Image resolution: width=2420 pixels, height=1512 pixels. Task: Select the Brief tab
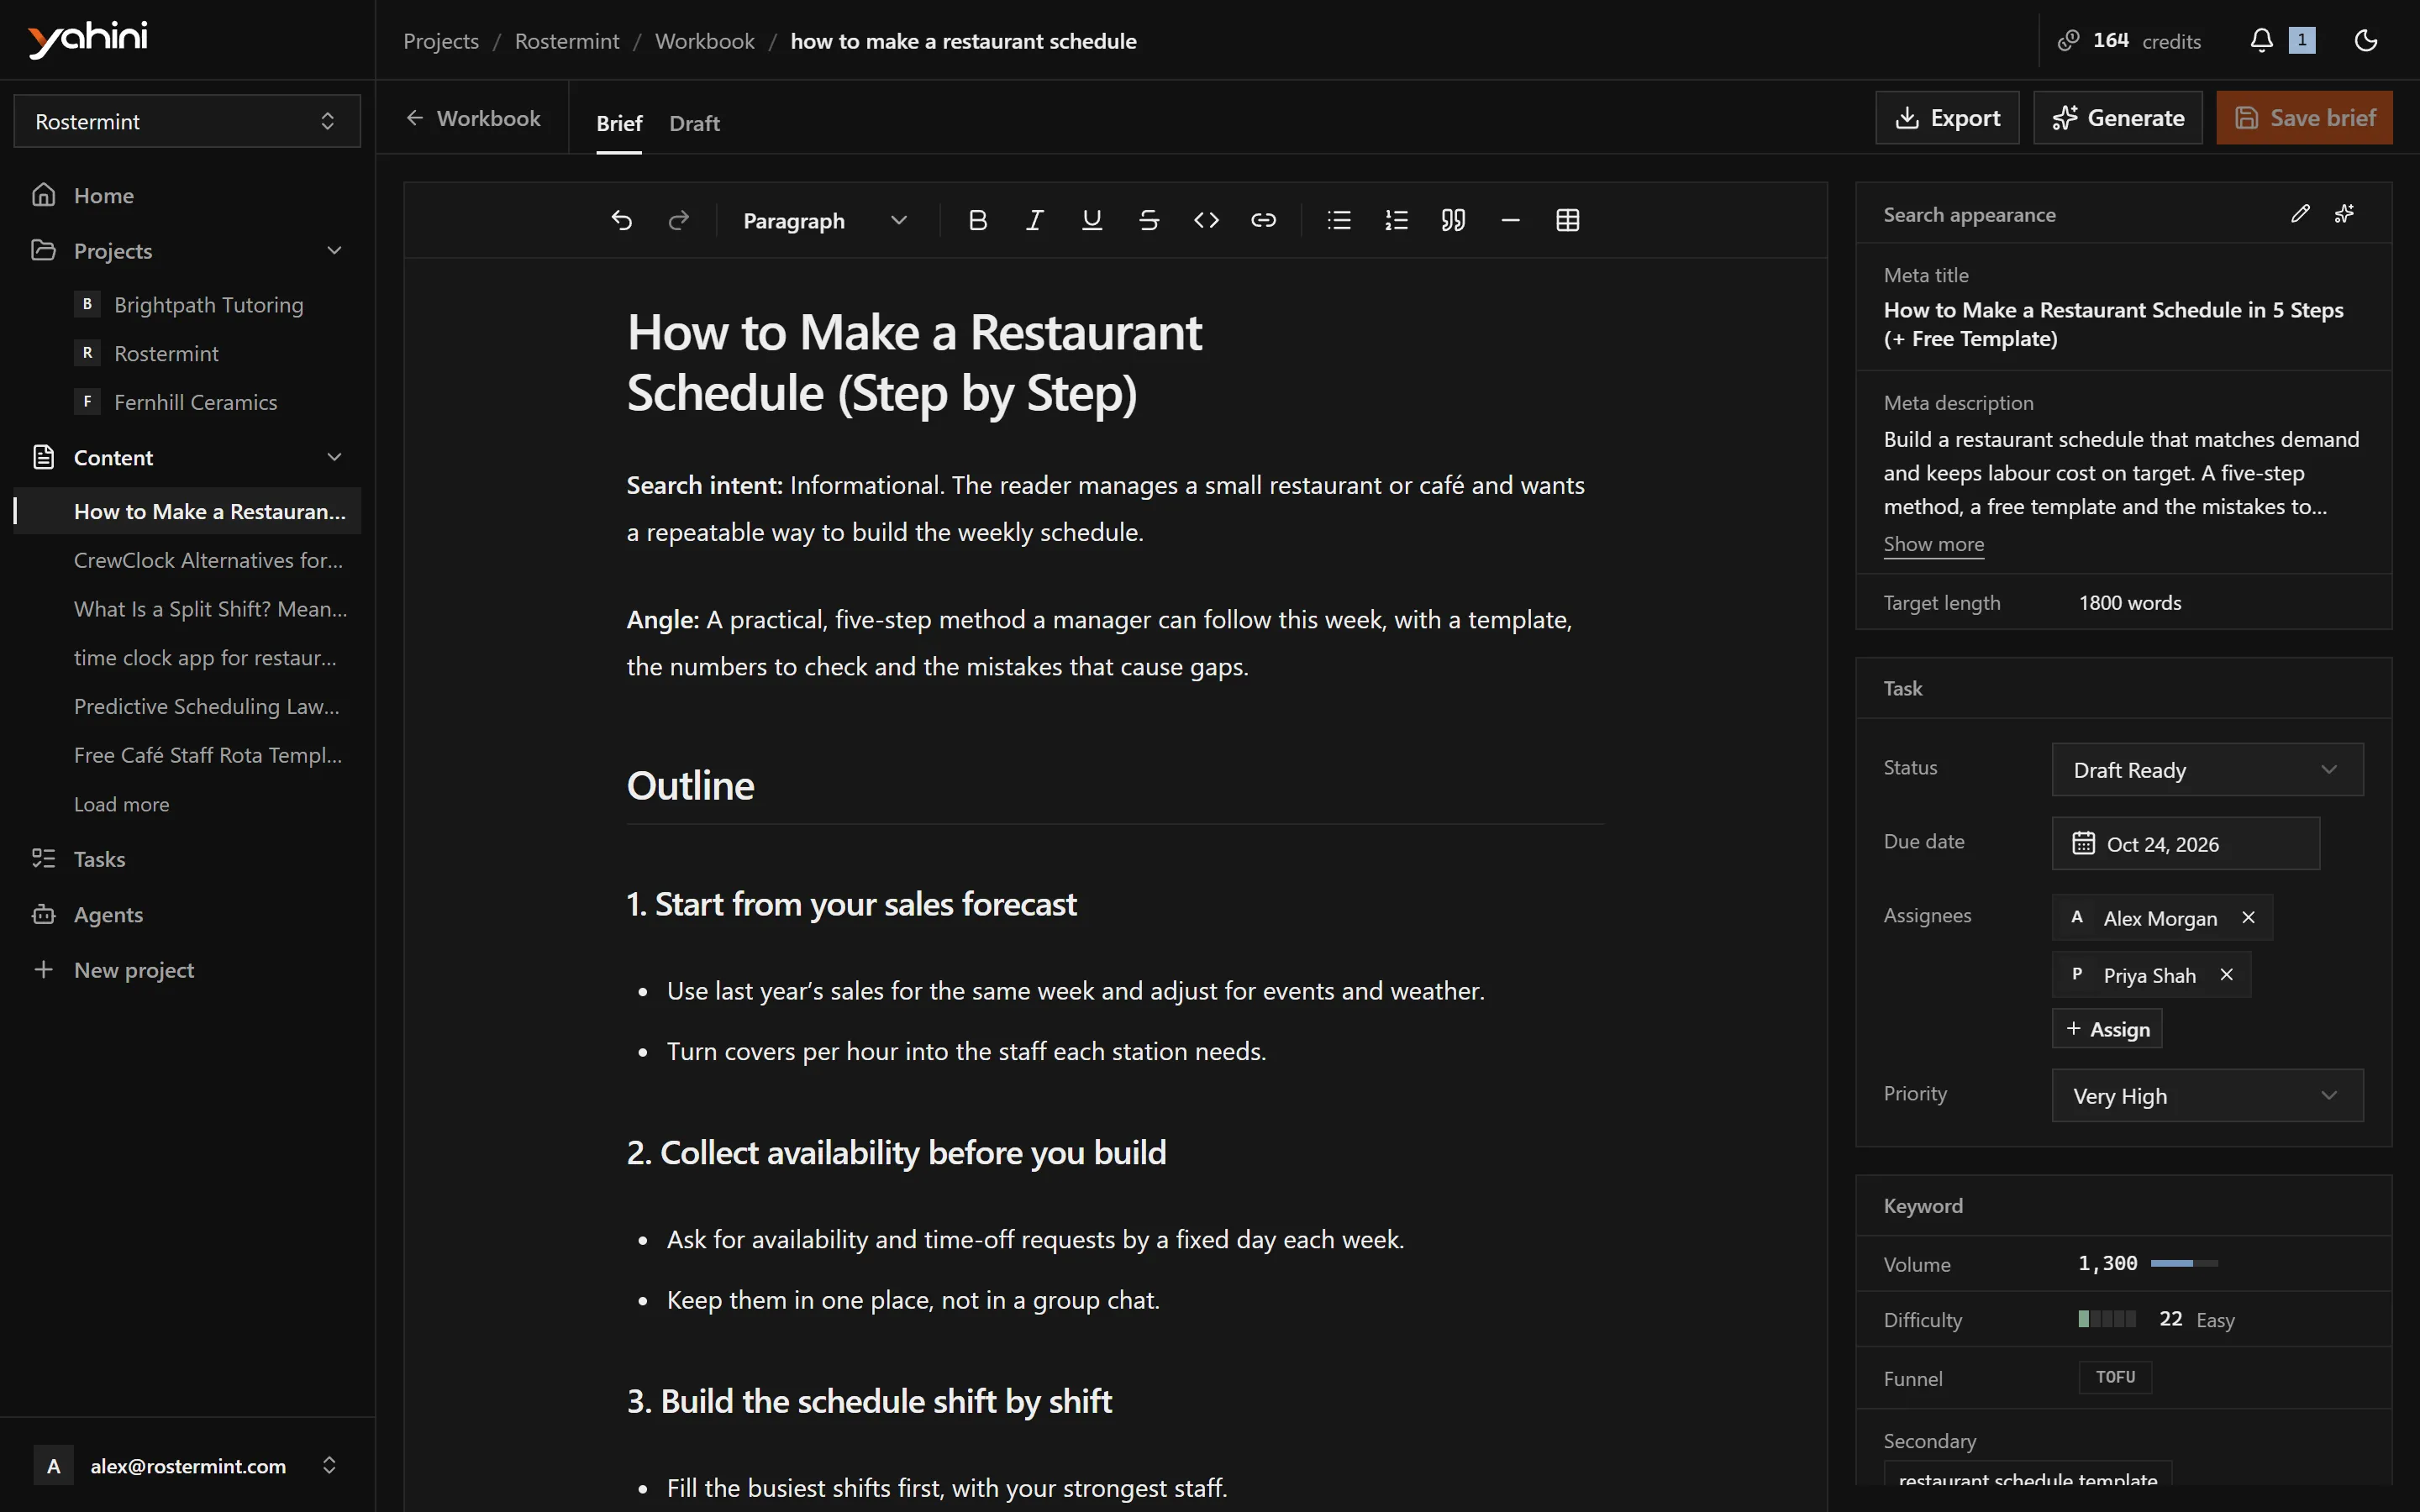tap(619, 123)
